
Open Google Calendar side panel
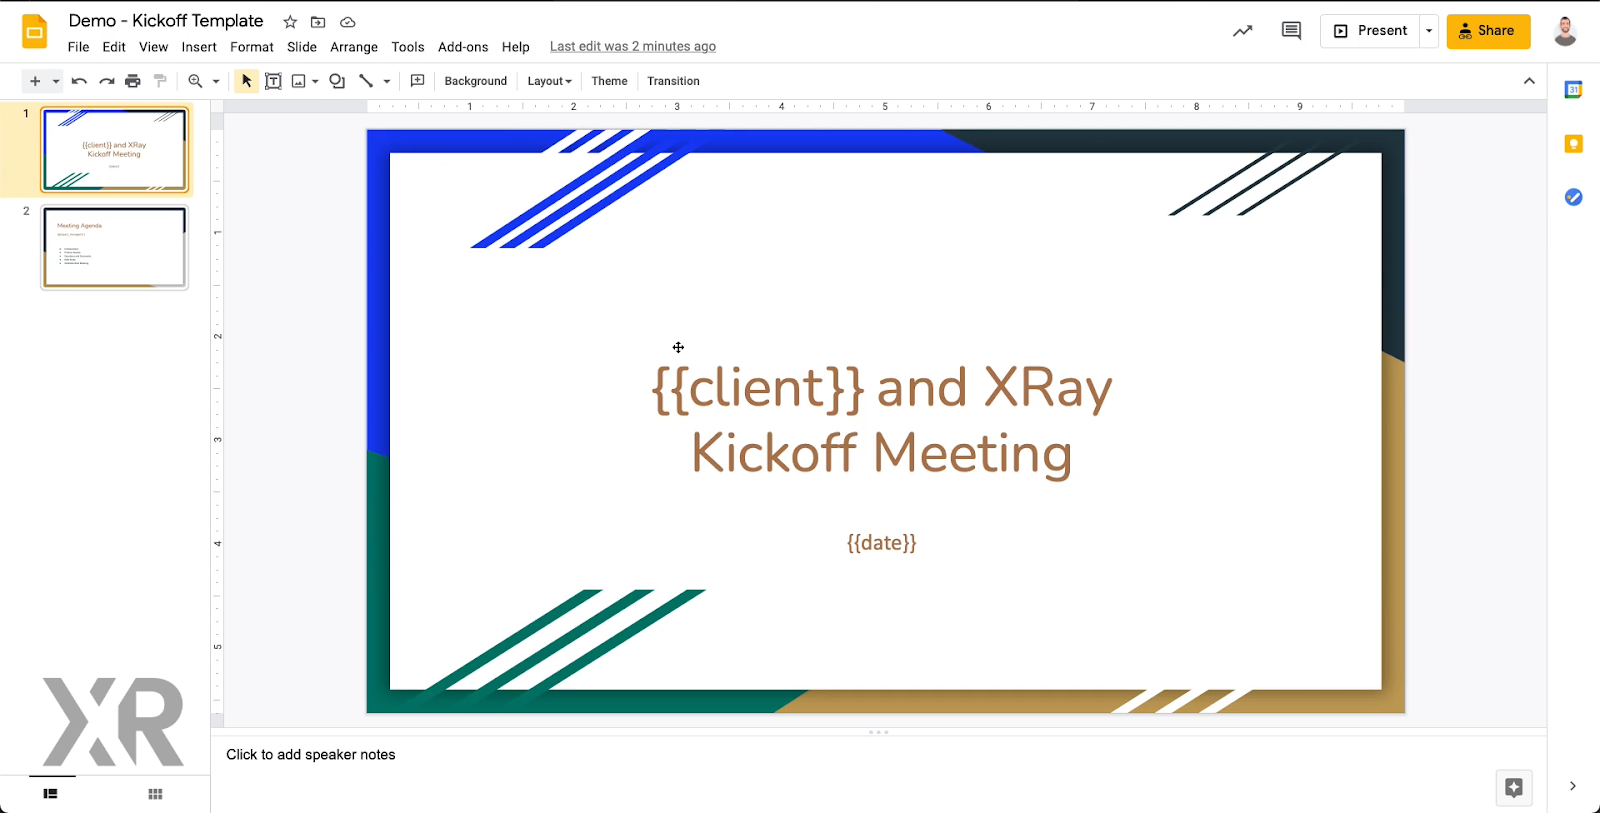[x=1573, y=90]
